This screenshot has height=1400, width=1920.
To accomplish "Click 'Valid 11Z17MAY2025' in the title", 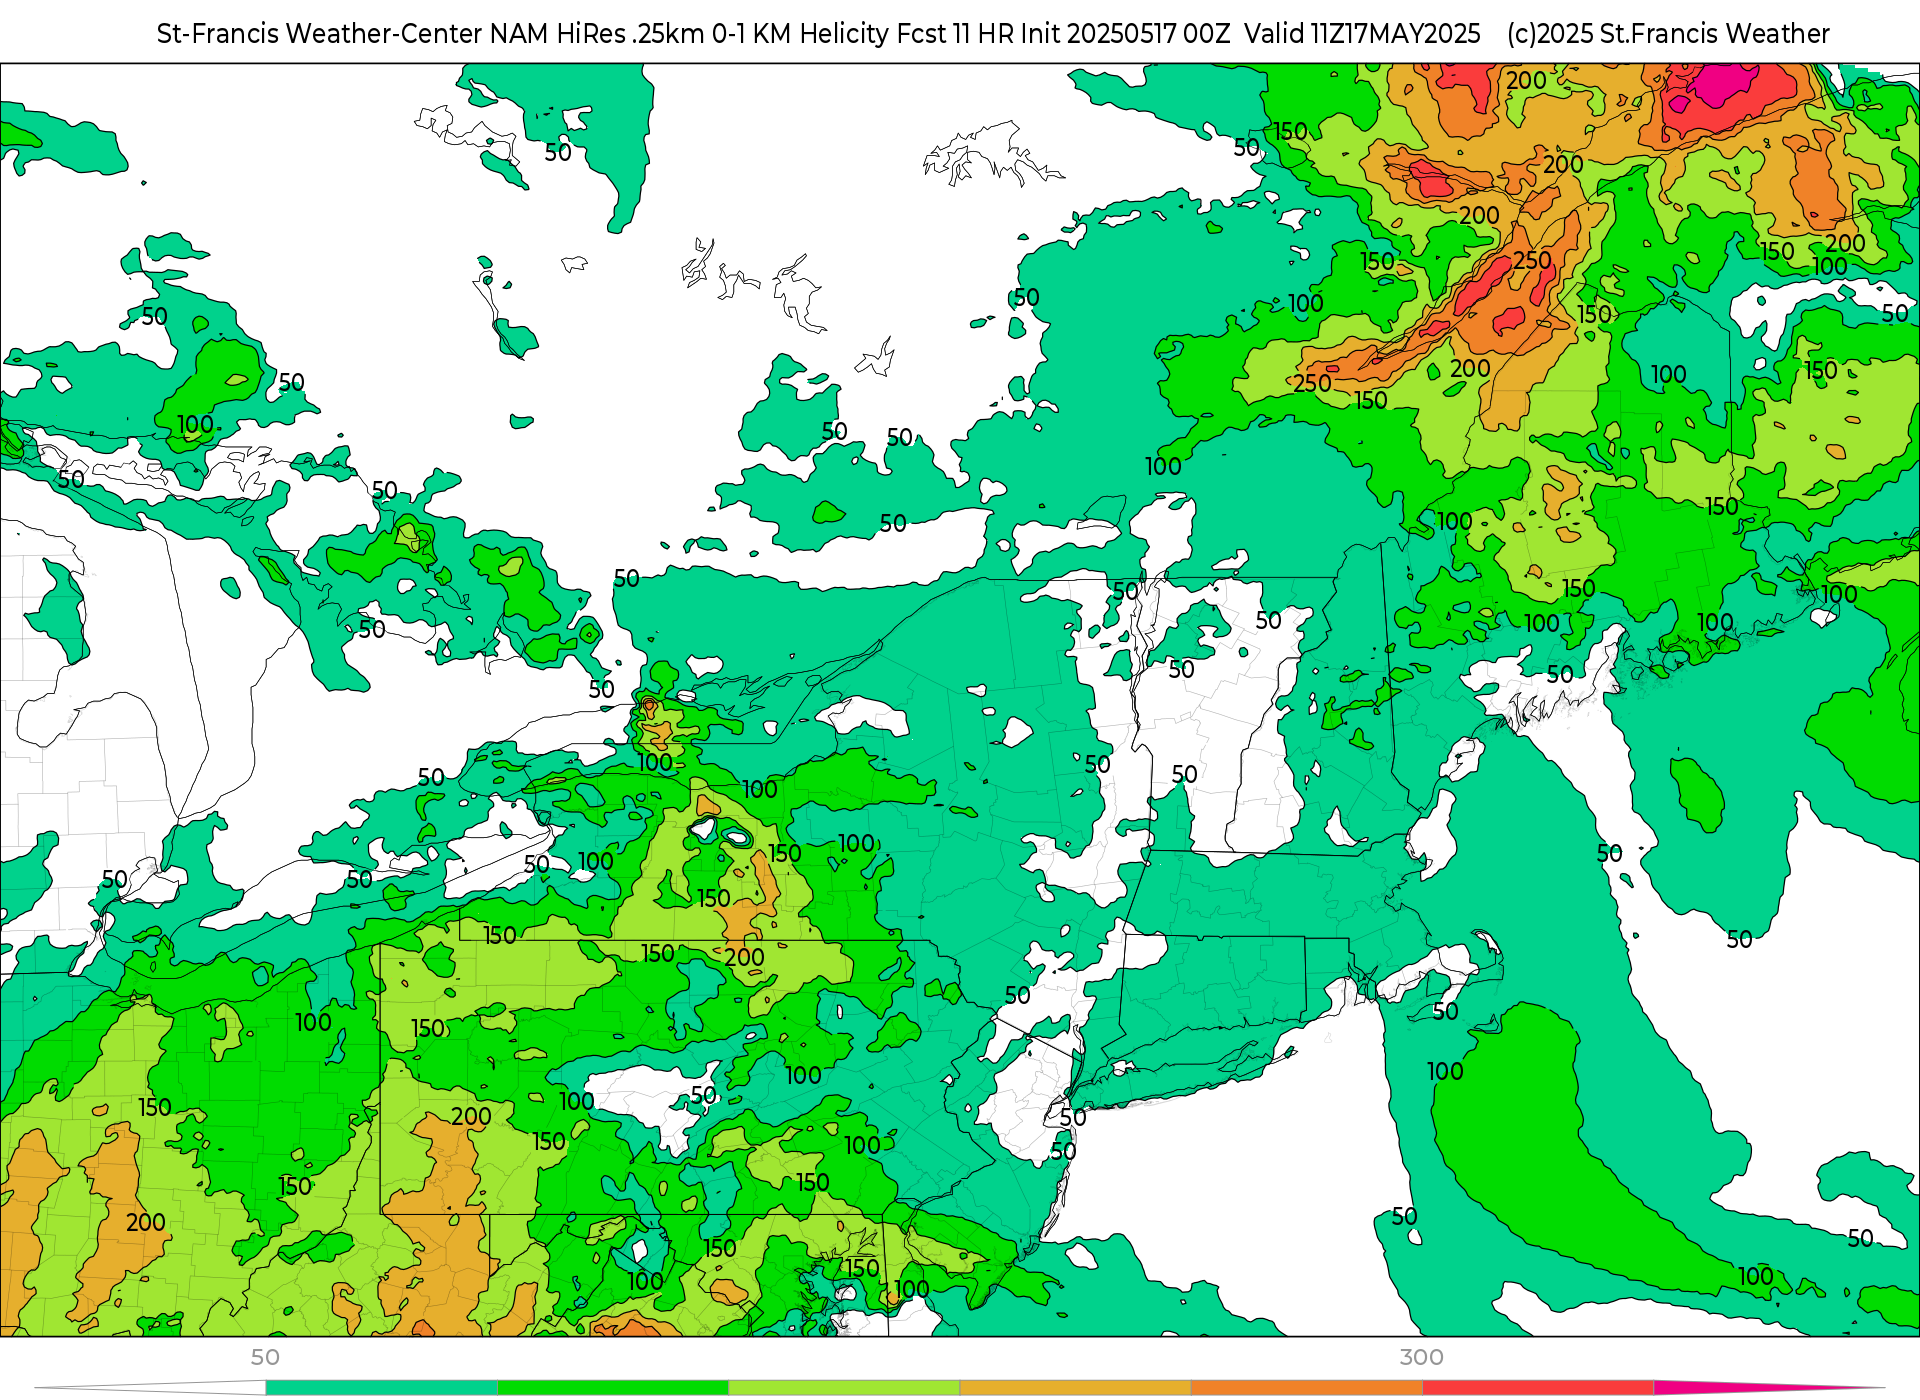I will (x=1362, y=34).
